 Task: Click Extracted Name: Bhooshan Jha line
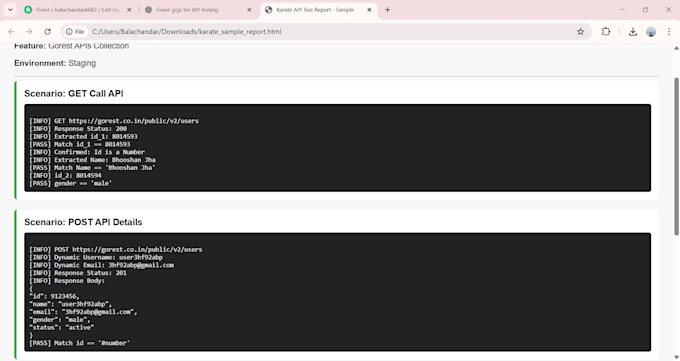coord(92,160)
